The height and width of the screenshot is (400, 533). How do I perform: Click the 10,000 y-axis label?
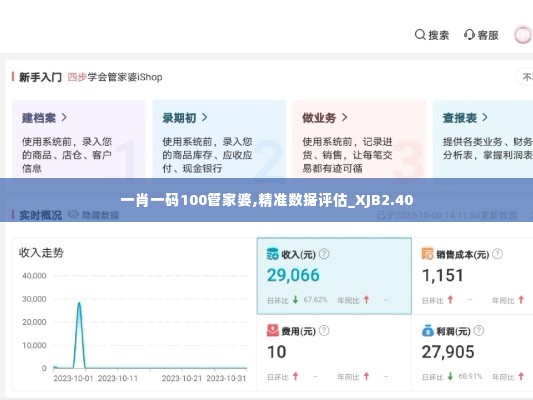click(34, 345)
